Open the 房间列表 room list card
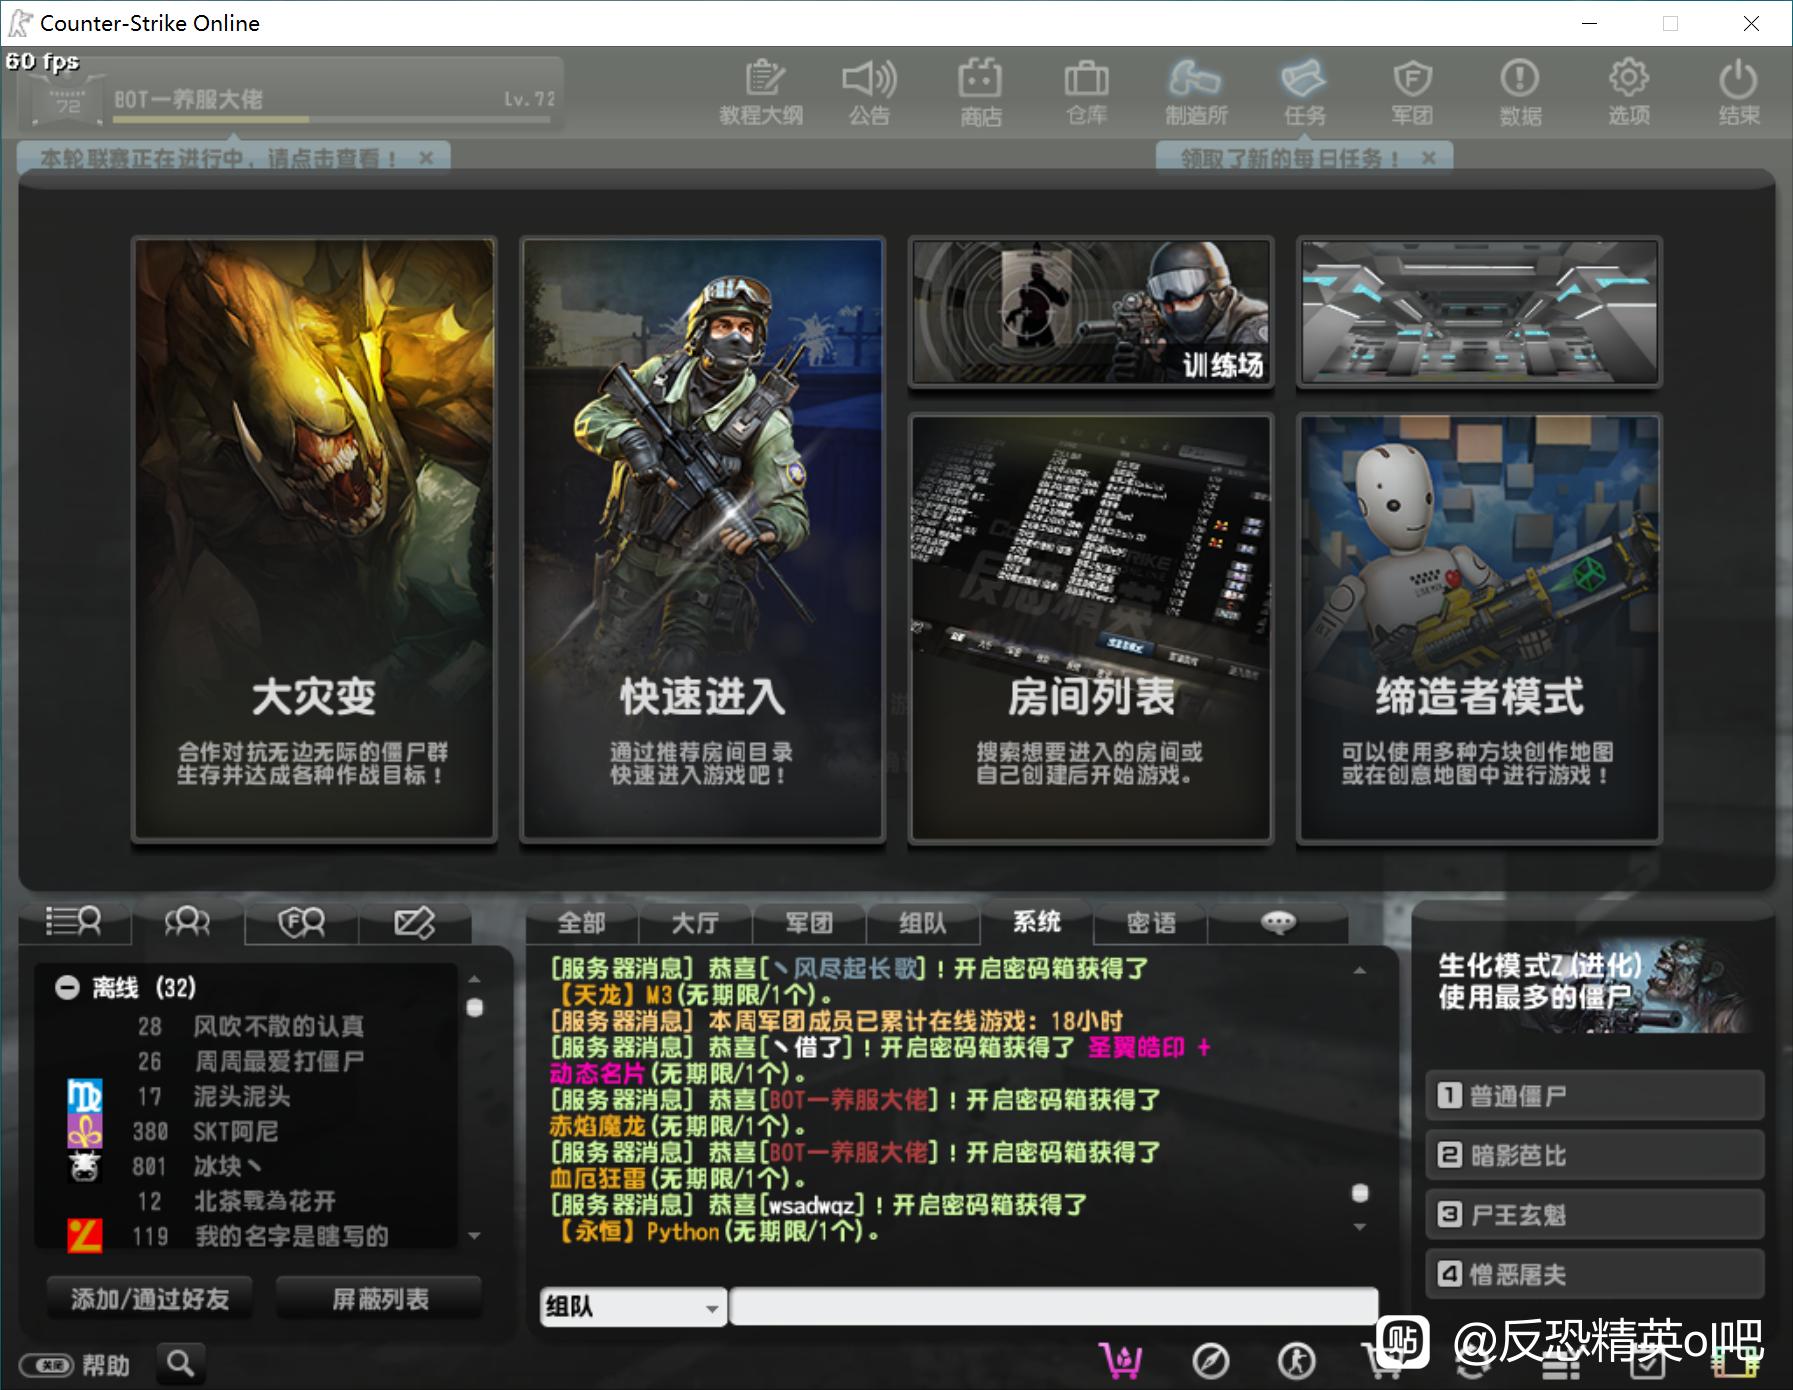Viewport: 1793px width, 1390px height. point(1091,628)
